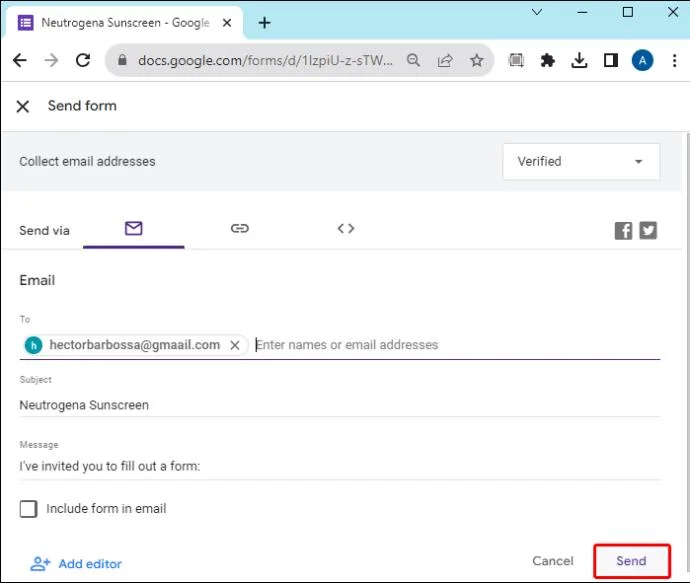Click the Google Forms tab favicon

[26, 22]
